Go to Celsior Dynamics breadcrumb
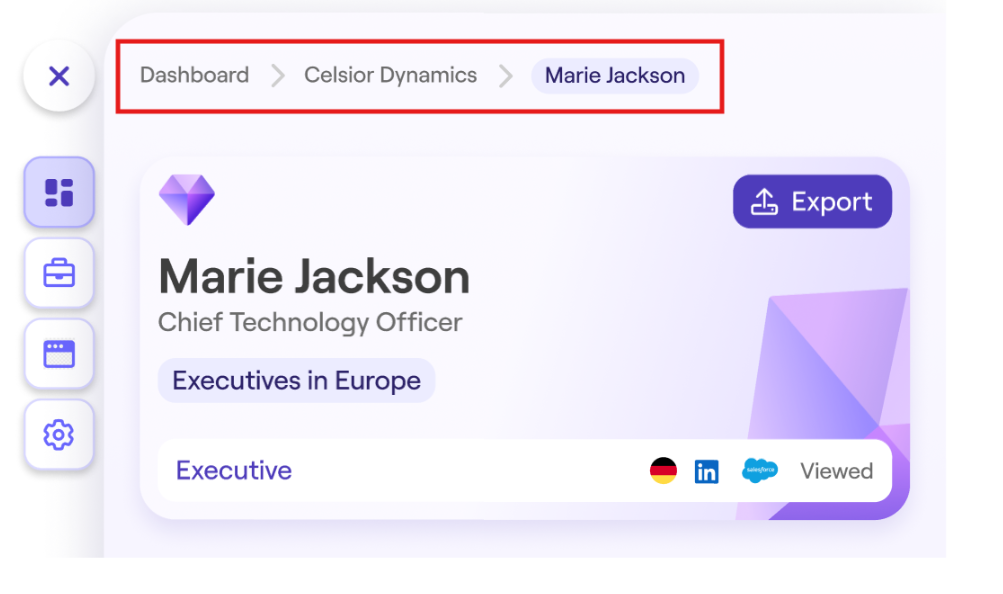 [x=390, y=75]
